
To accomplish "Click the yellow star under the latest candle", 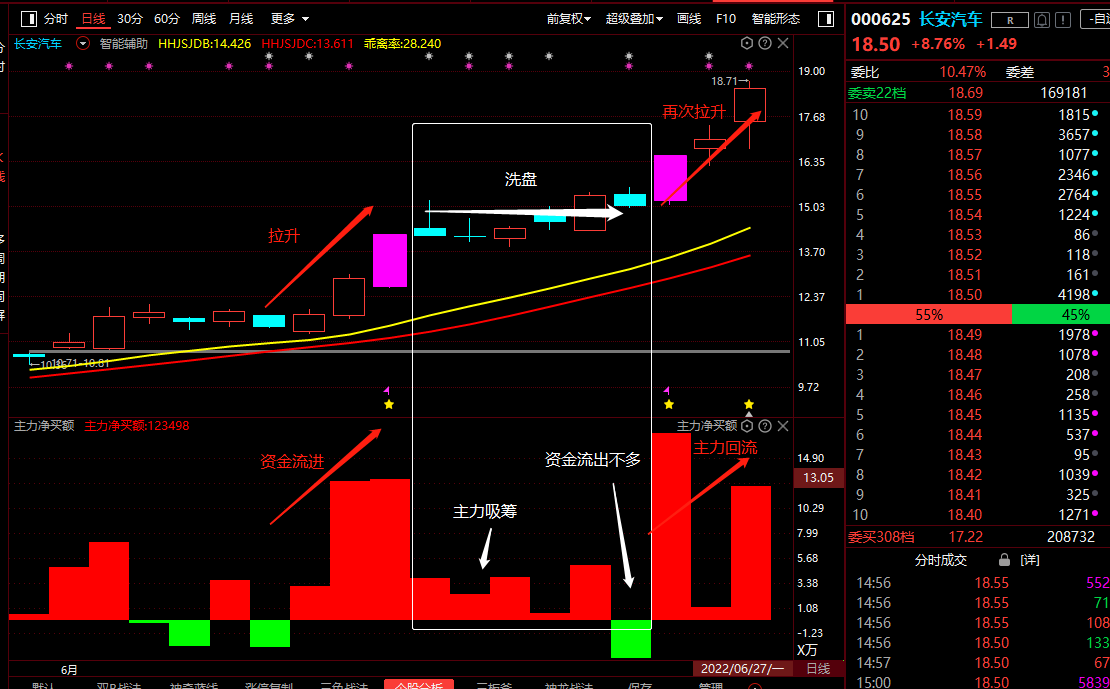I will click(749, 404).
